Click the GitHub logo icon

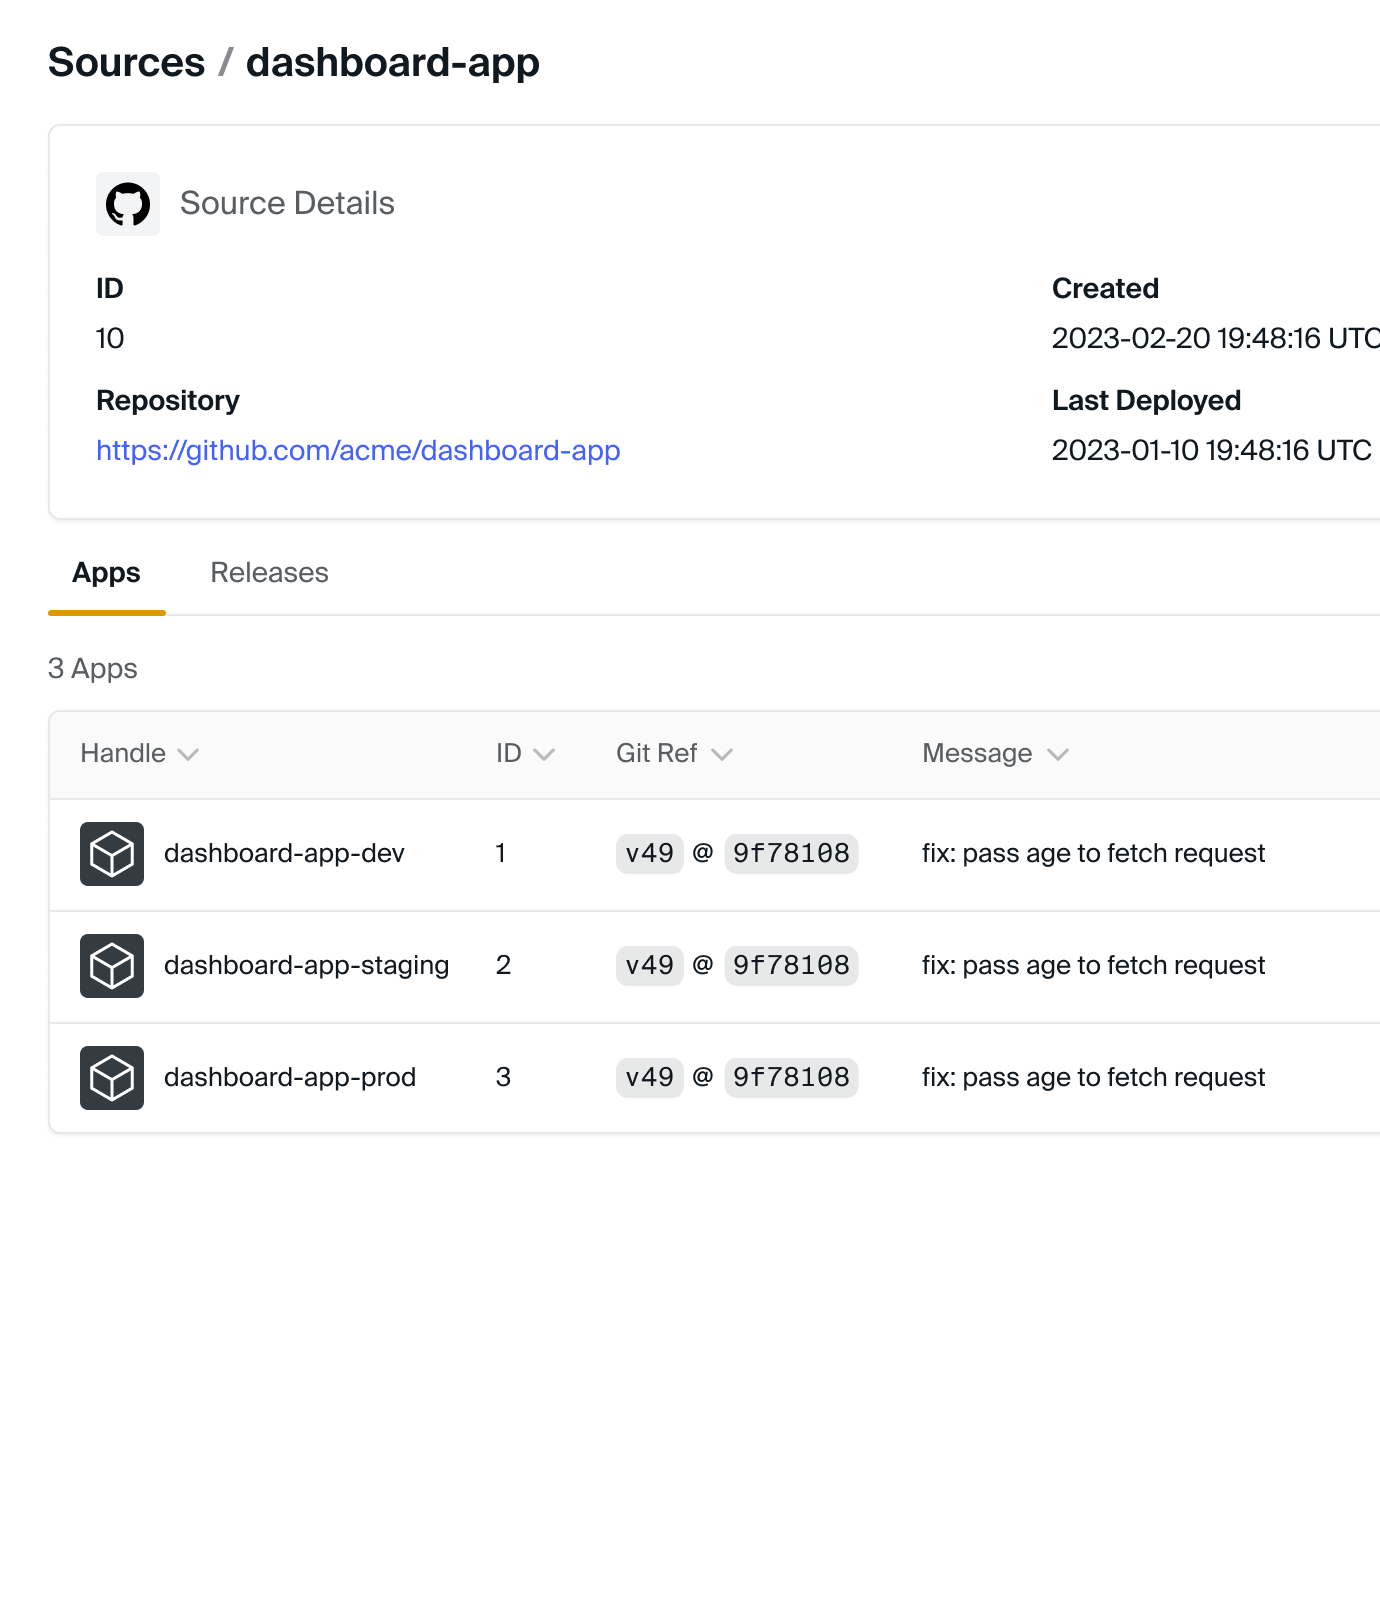coord(128,204)
